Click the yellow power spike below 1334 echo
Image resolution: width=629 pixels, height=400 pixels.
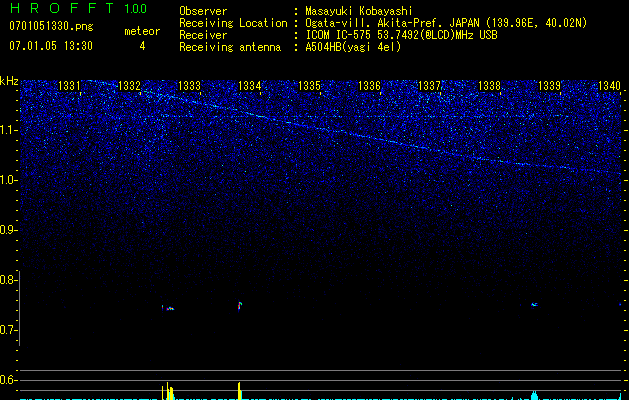coord(239,391)
